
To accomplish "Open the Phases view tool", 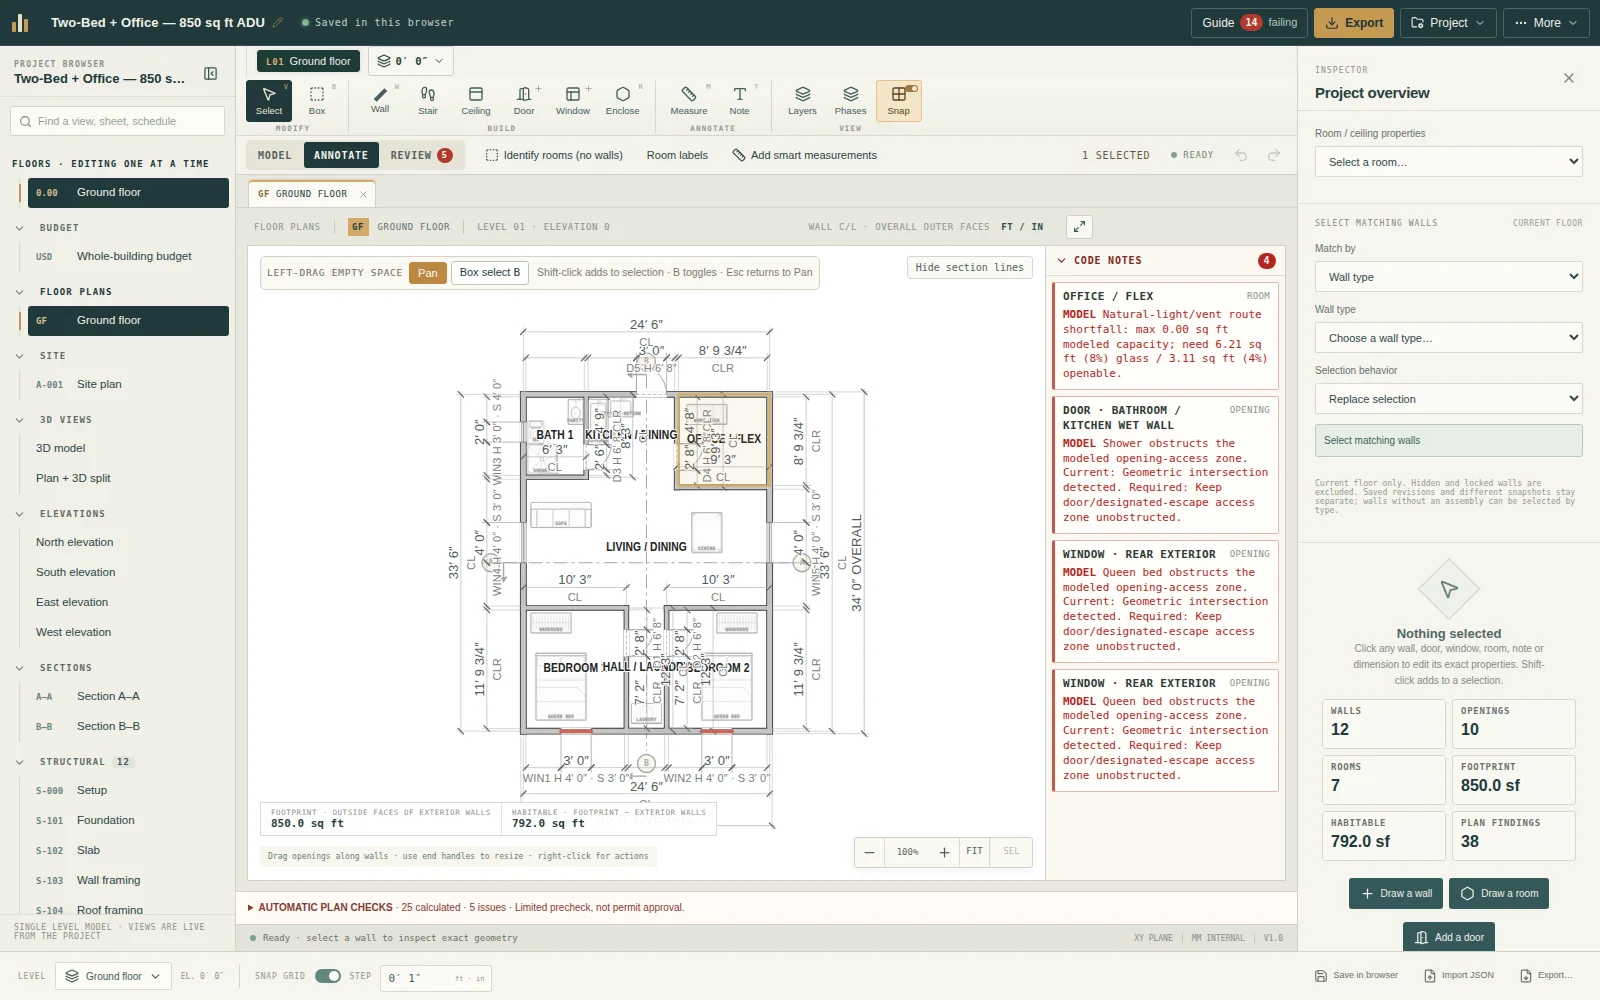I will [x=850, y=100].
